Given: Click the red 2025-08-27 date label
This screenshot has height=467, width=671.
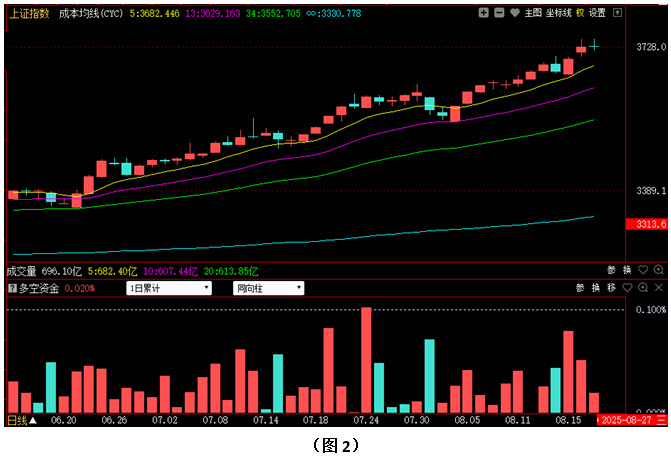Looking at the screenshot, I should click(x=628, y=420).
